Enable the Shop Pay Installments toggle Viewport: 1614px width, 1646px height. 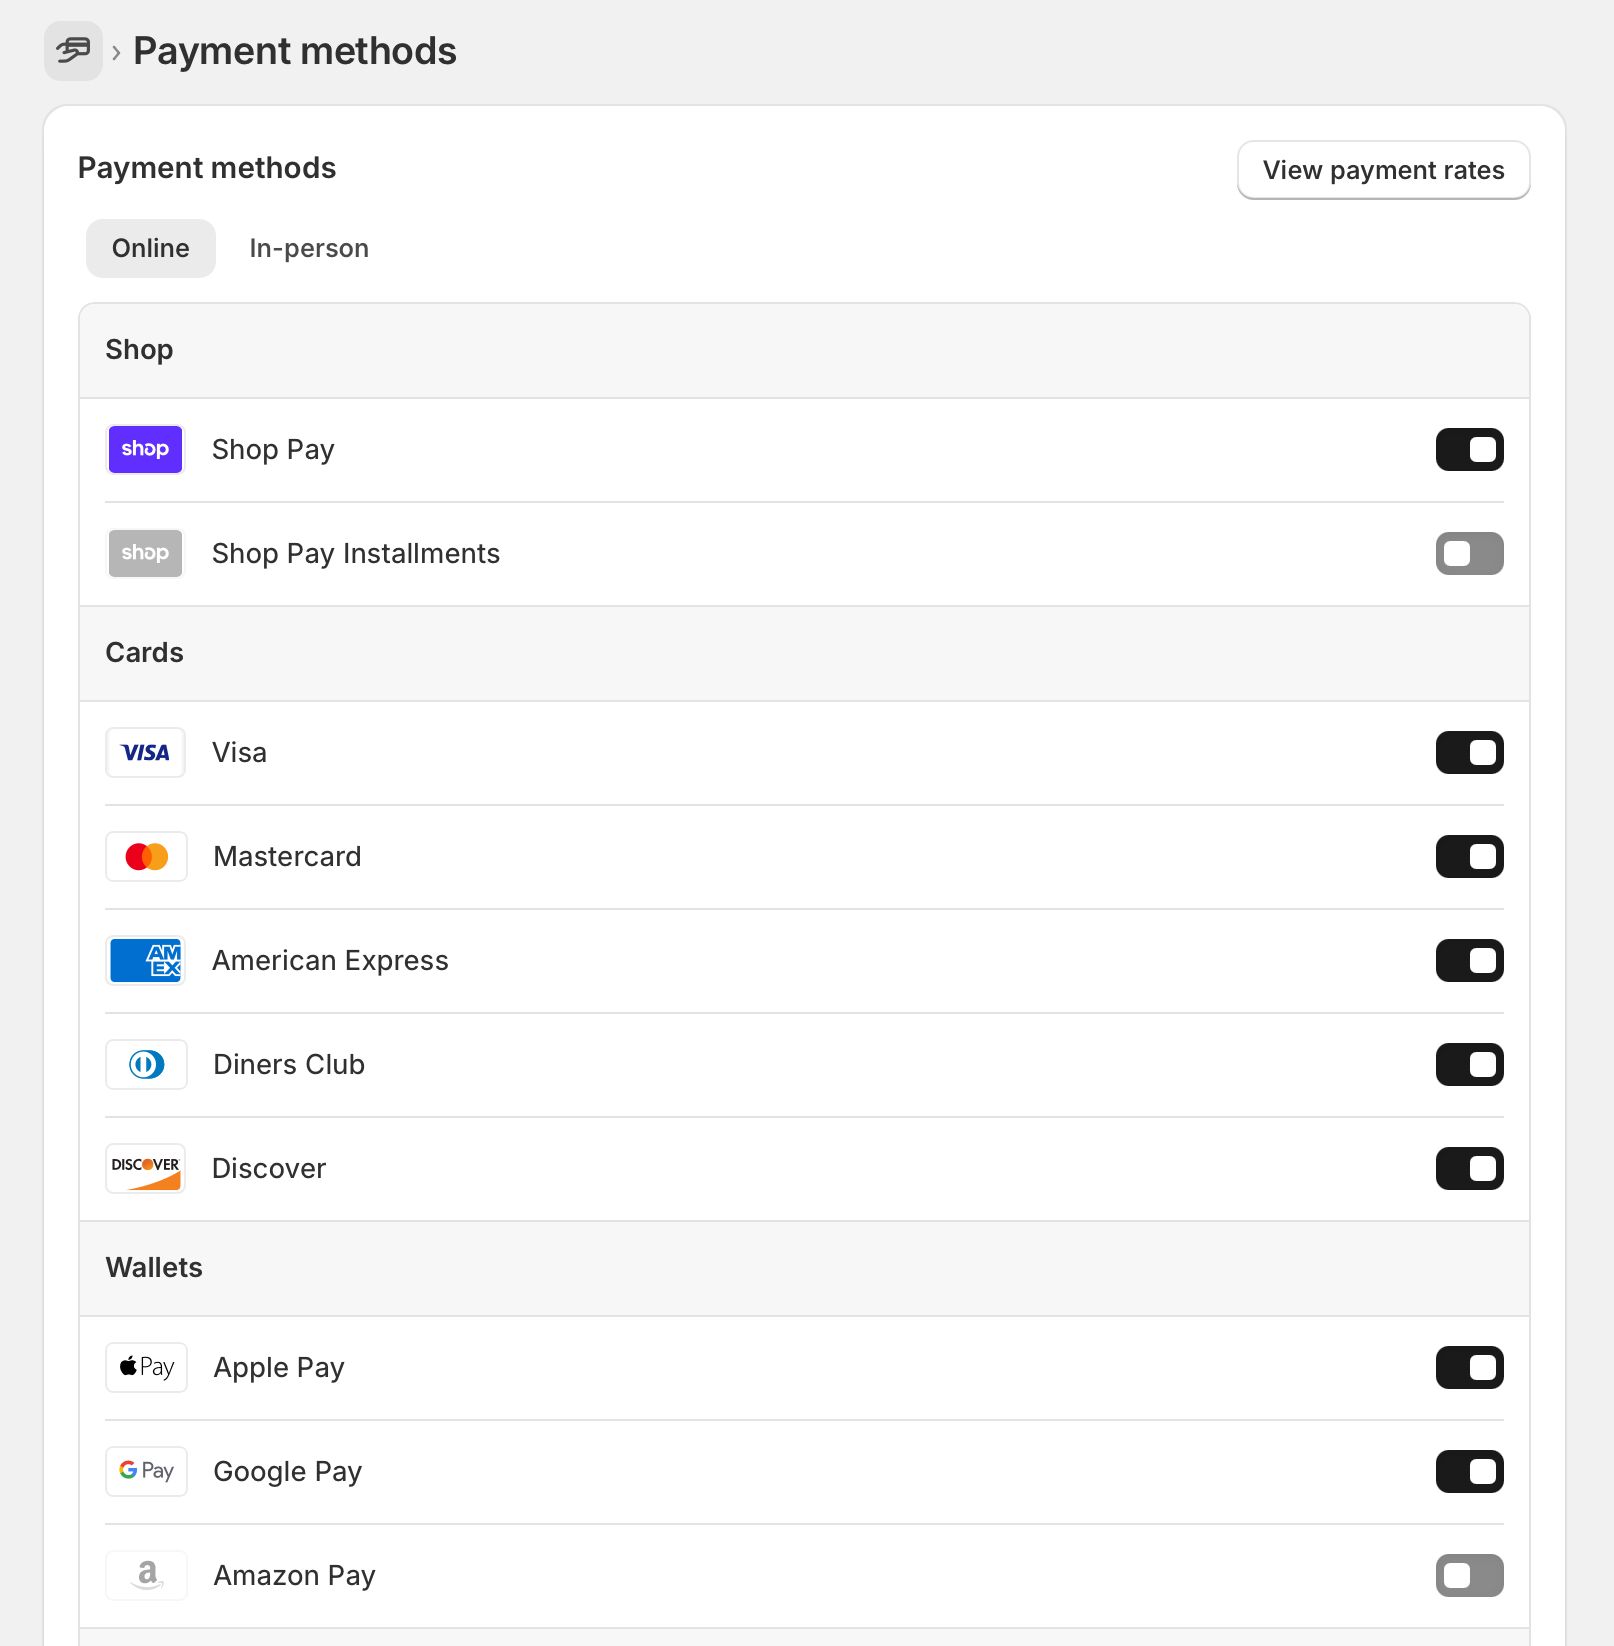point(1469,554)
